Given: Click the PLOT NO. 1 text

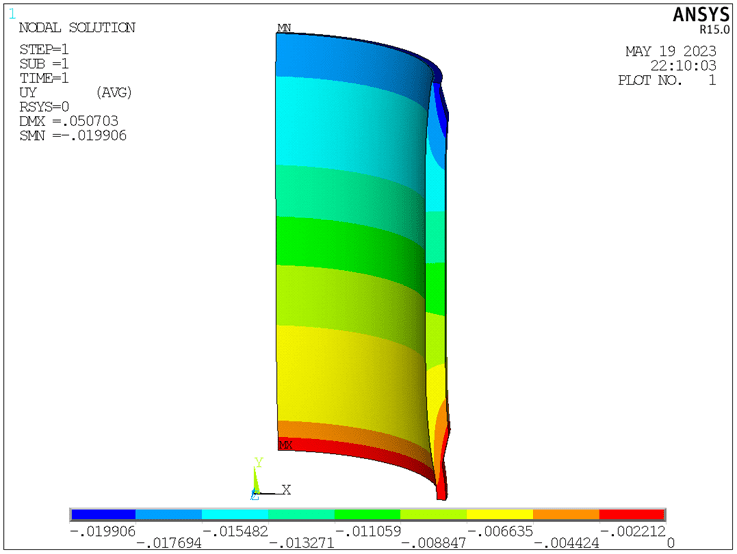Looking at the screenshot, I should point(666,80).
